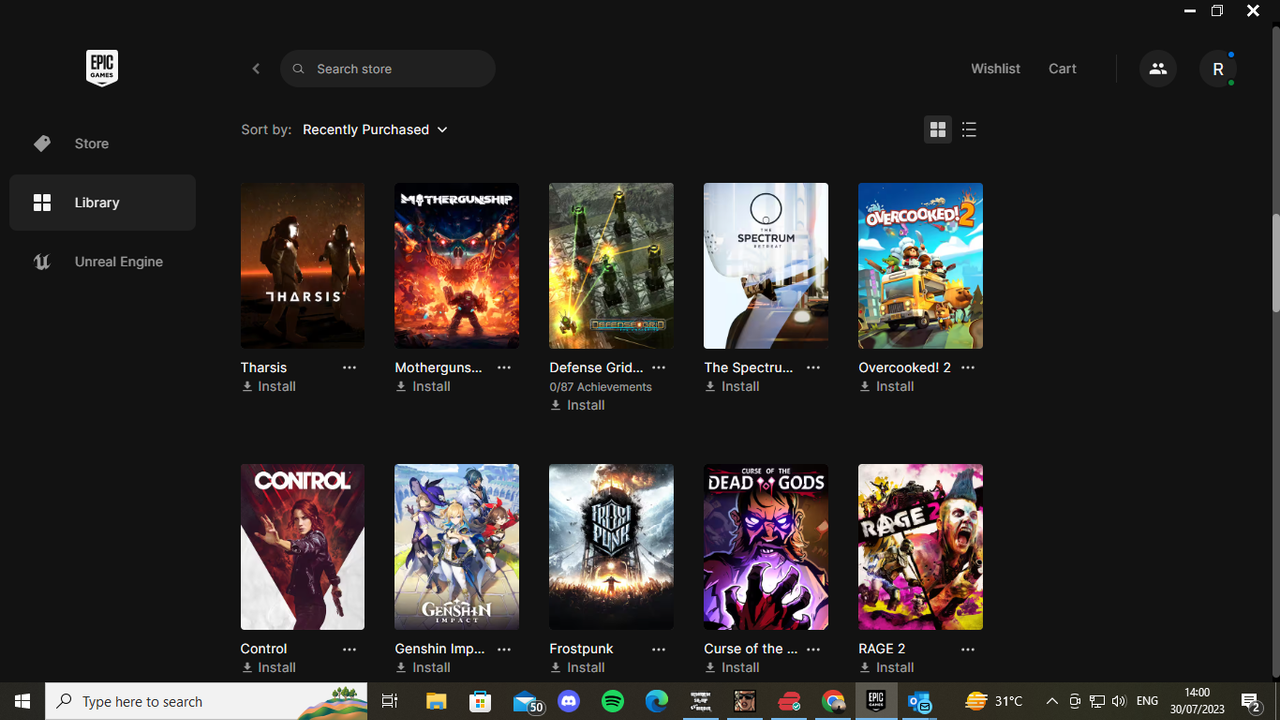Open the Control cover art
This screenshot has height=720, width=1280.
(x=303, y=547)
